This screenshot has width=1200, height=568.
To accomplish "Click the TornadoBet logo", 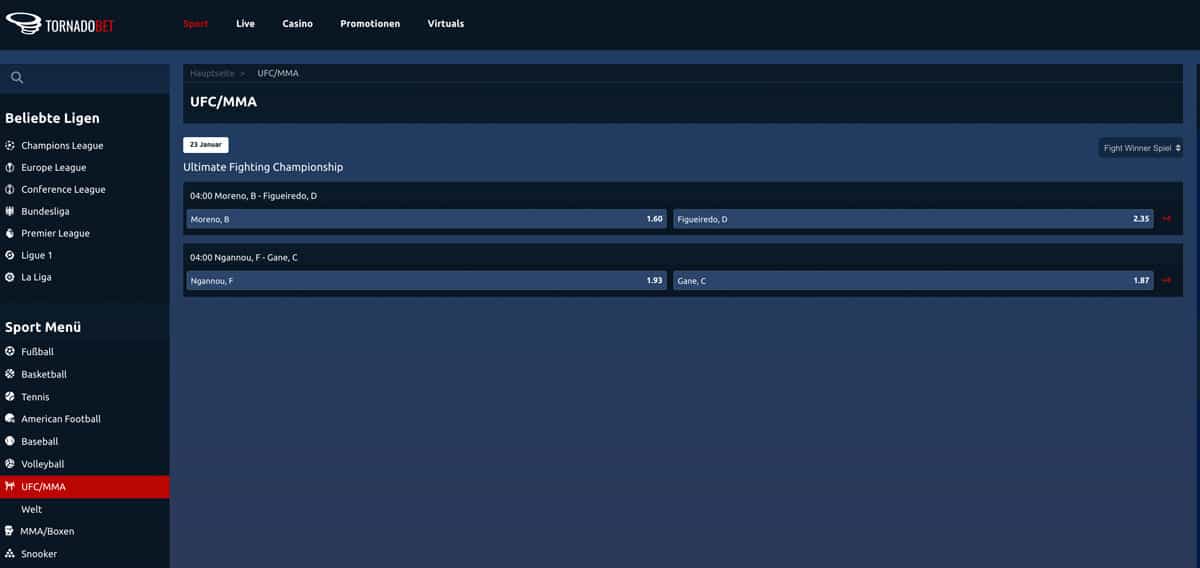I will coord(60,24).
